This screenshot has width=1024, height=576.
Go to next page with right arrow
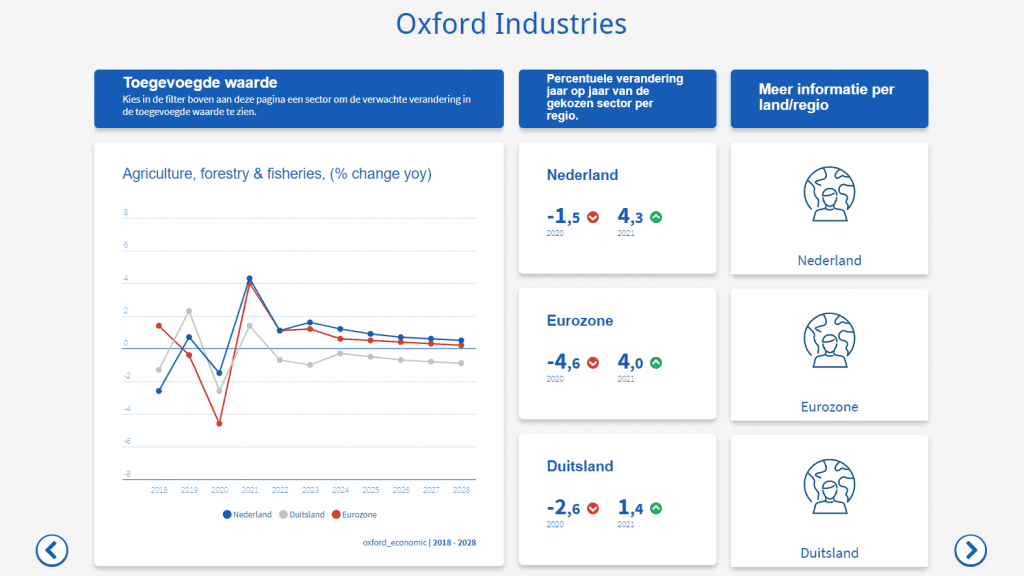coord(970,549)
